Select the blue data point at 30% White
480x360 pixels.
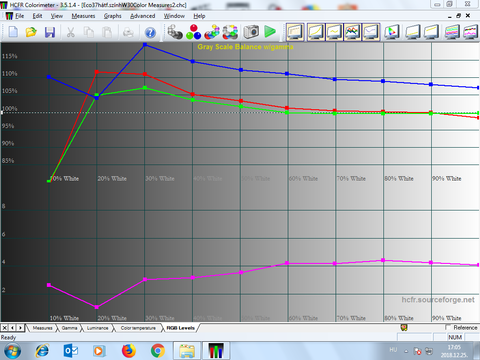(145, 44)
